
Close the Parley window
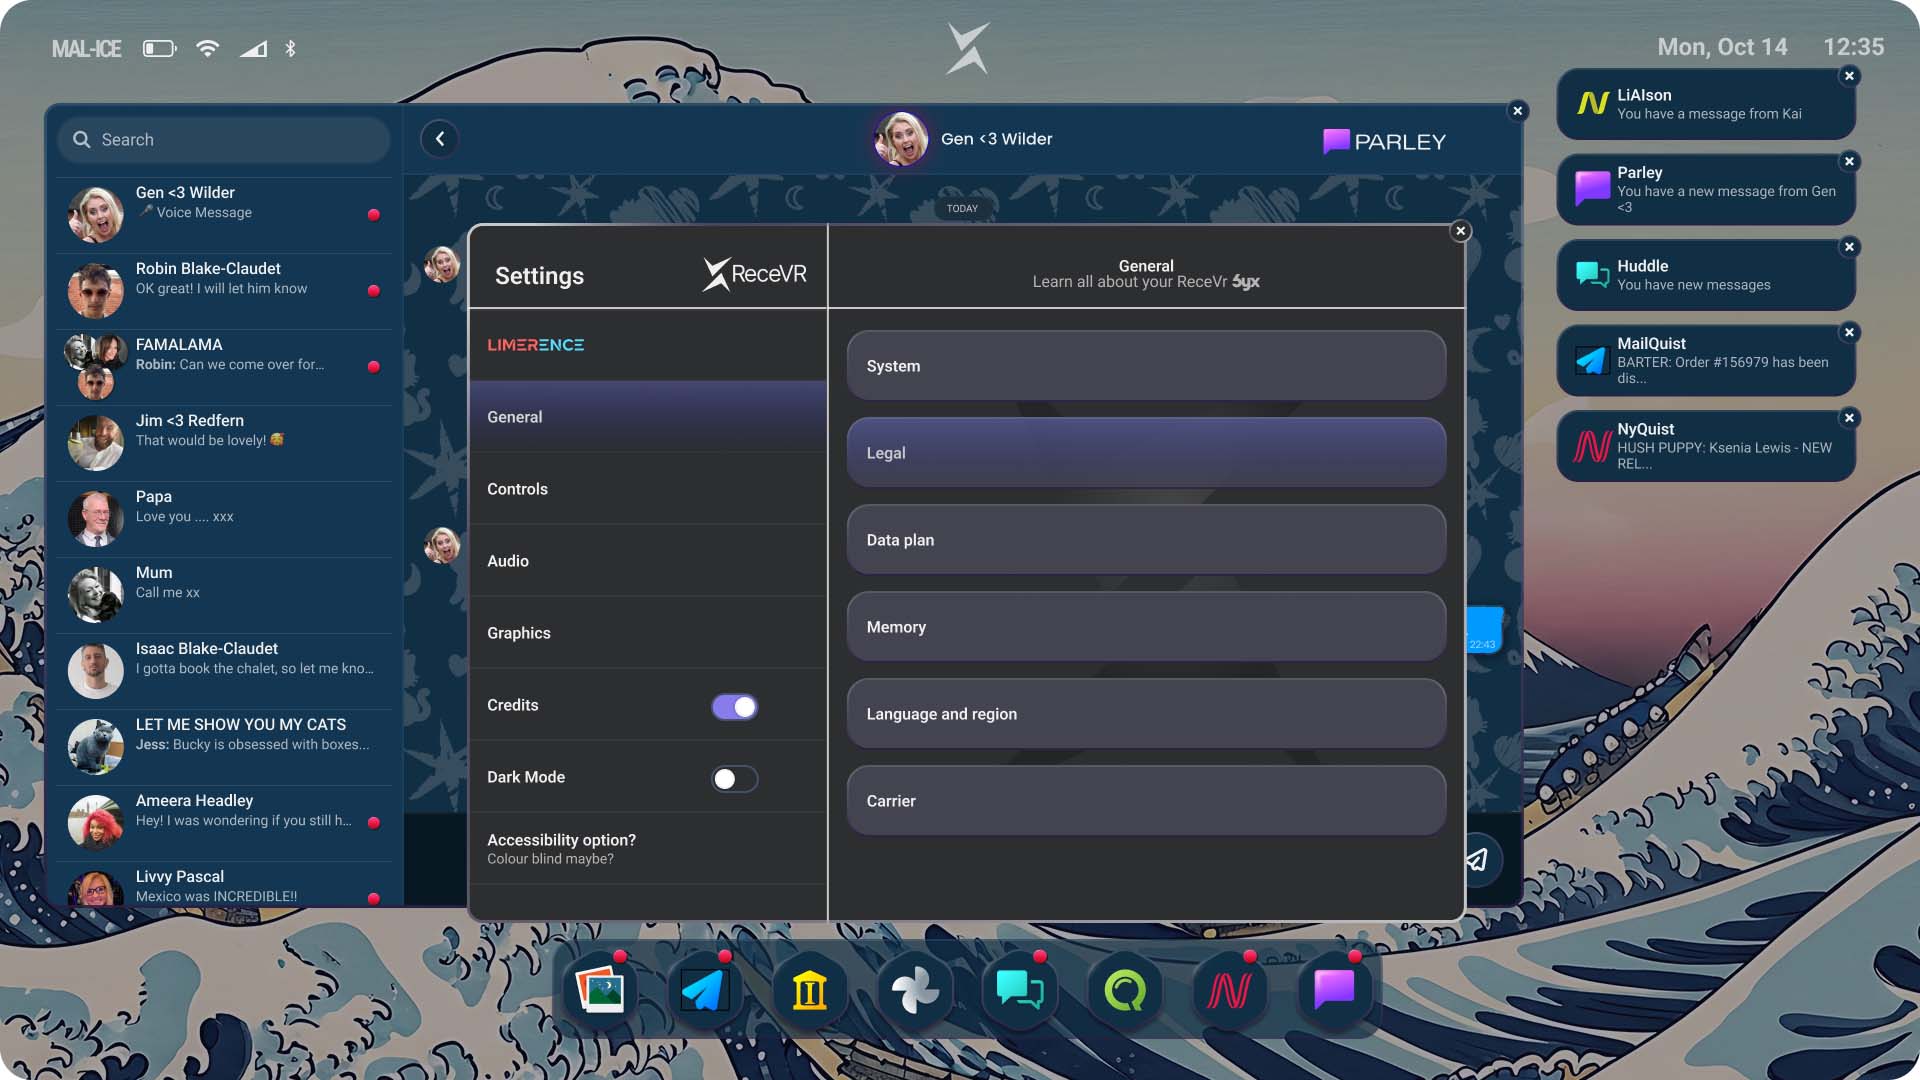pyautogui.click(x=1518, y=111)
